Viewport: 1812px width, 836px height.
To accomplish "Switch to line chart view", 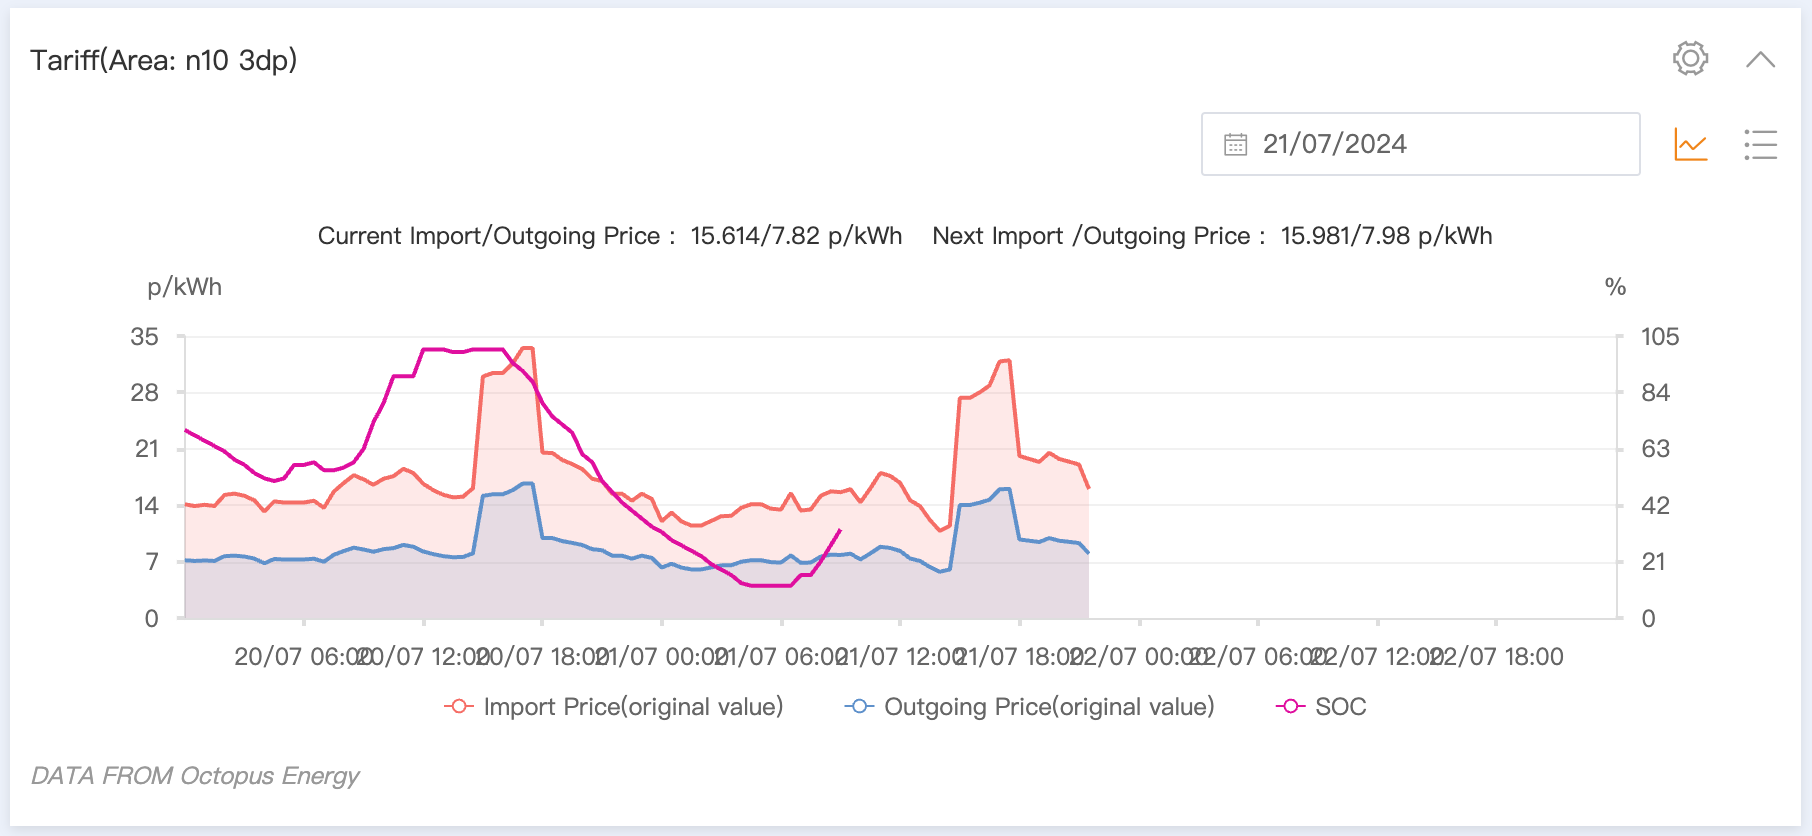I will tap(1691, 145).
